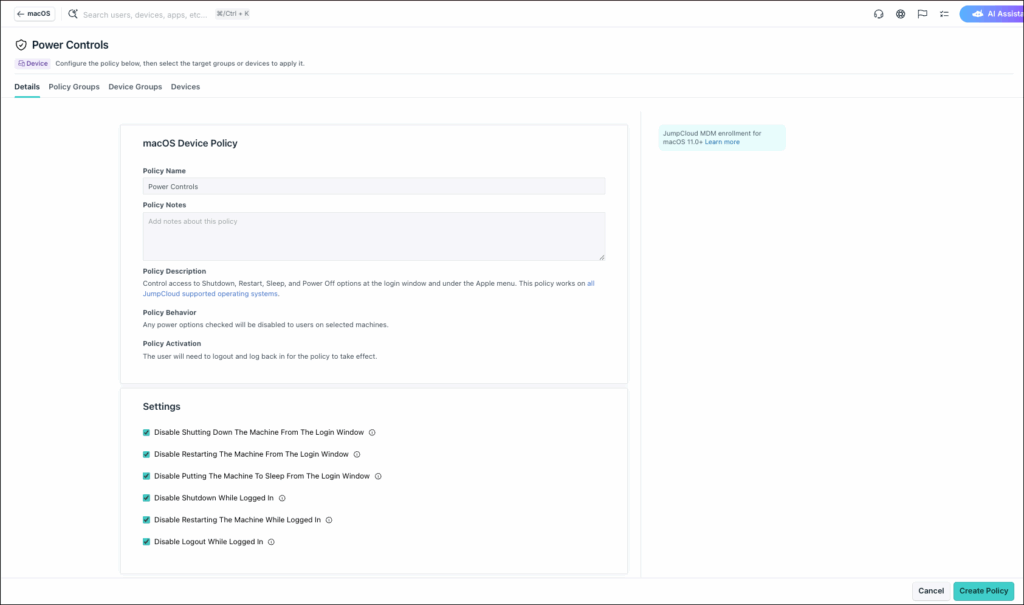Click the ⌘/Ctrl + K shortcut hint

(232, 14)
